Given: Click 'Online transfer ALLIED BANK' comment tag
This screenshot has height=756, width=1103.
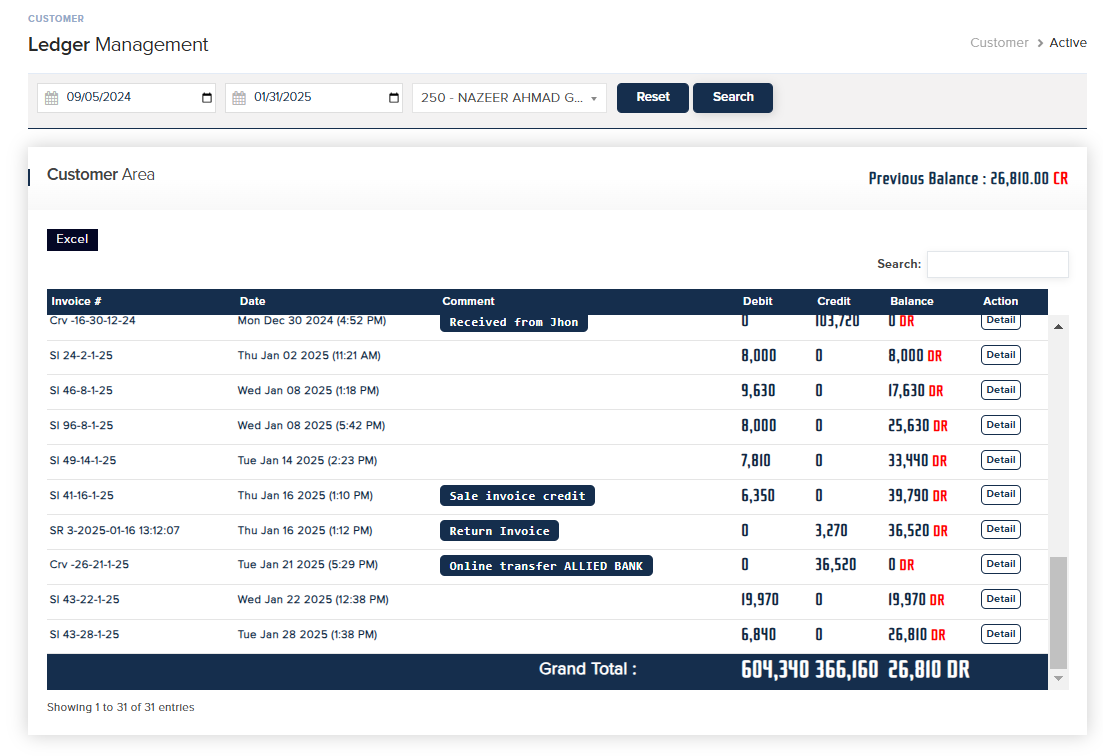Looking at the screenshot, I should [x=546, y=566].
